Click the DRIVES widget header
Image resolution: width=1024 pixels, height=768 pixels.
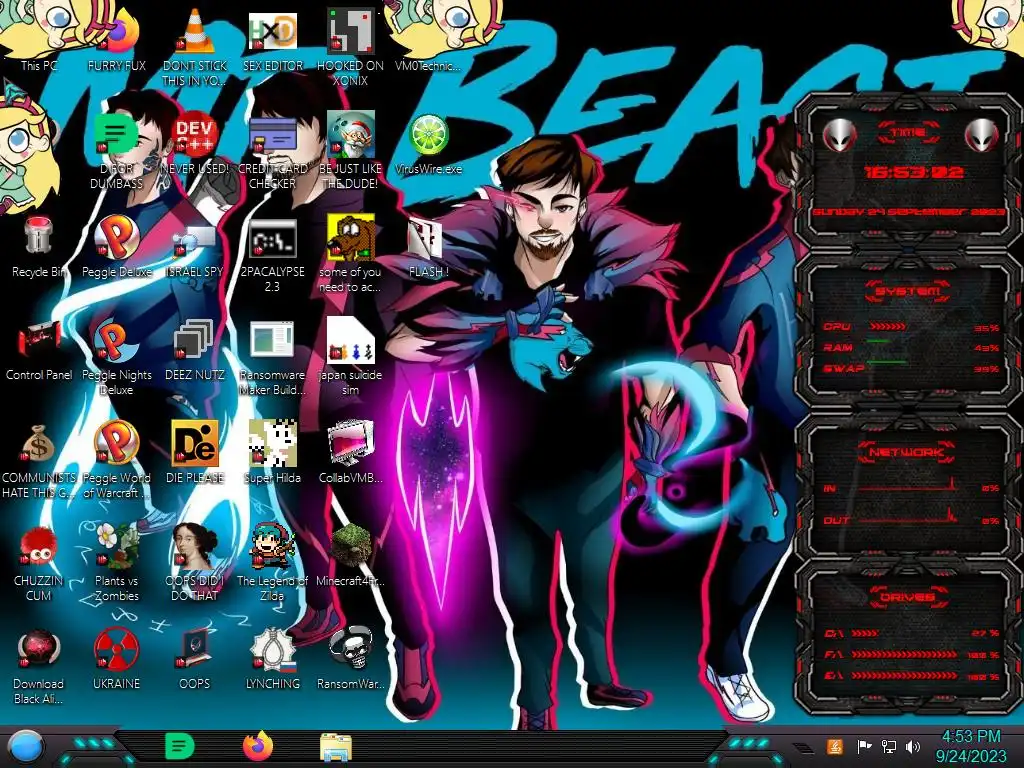coord(908,597)
